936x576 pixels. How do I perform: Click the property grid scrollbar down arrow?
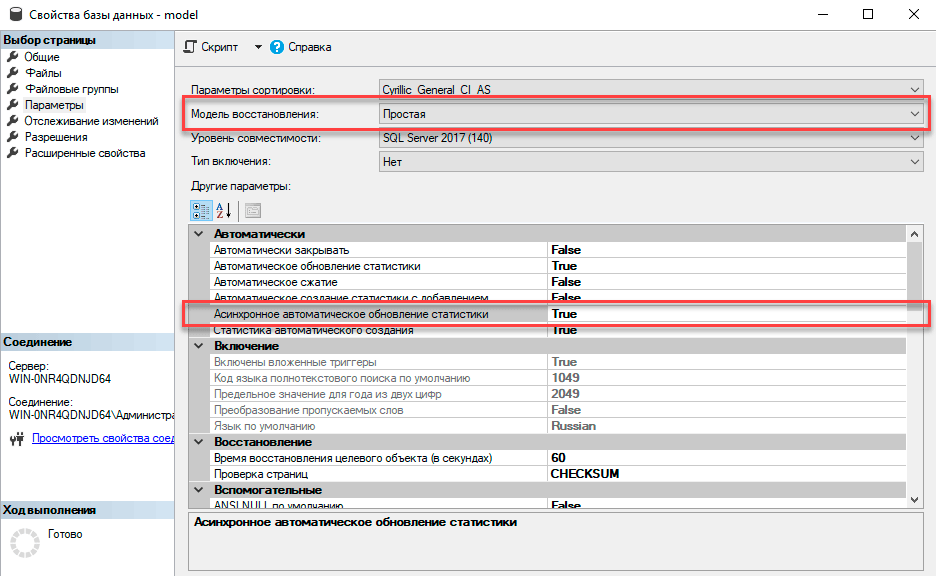(914, 497)
